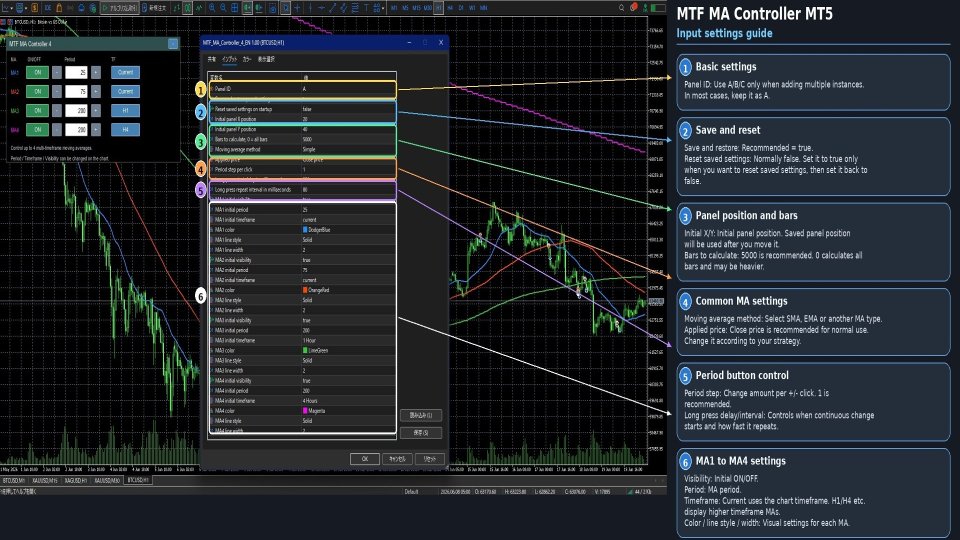
Task: Switch chart to M5 timeframe
Action: pos(405,7)
